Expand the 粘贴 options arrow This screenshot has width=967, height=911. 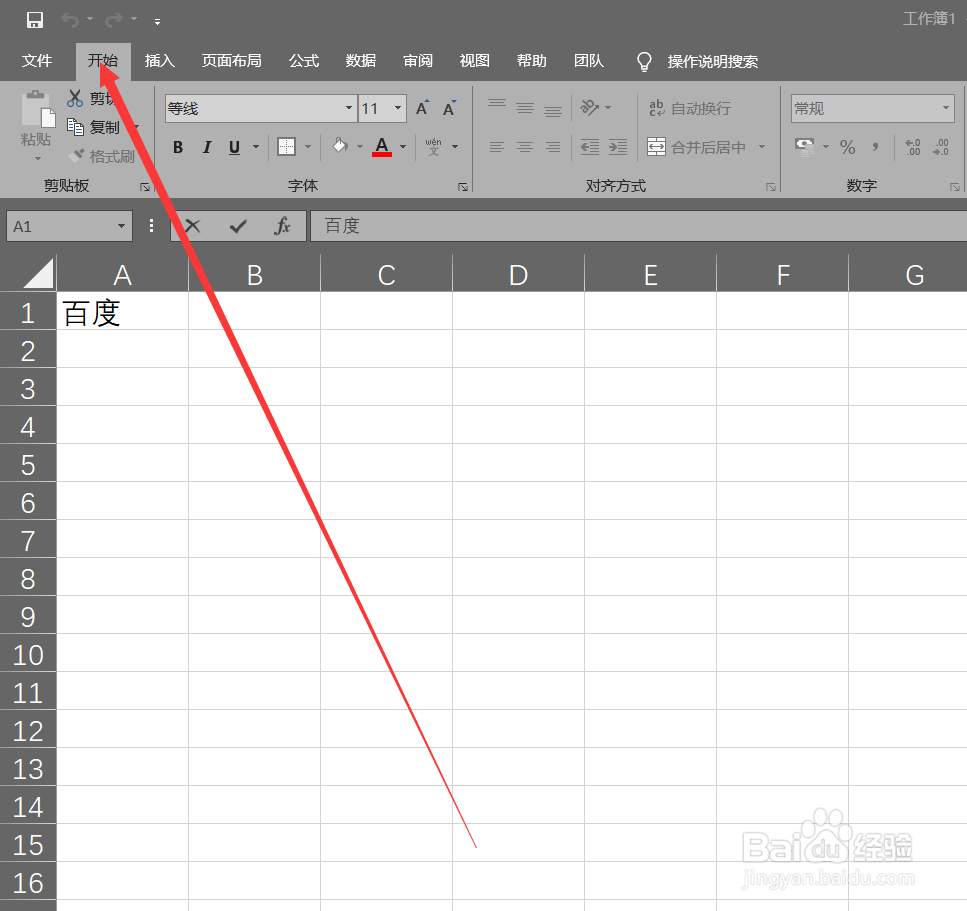38,159
